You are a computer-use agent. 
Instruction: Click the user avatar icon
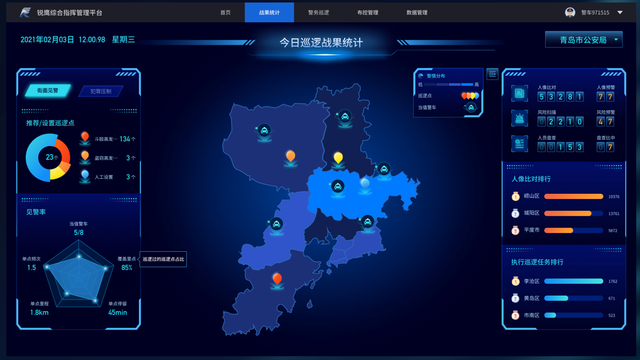(570, 12)
